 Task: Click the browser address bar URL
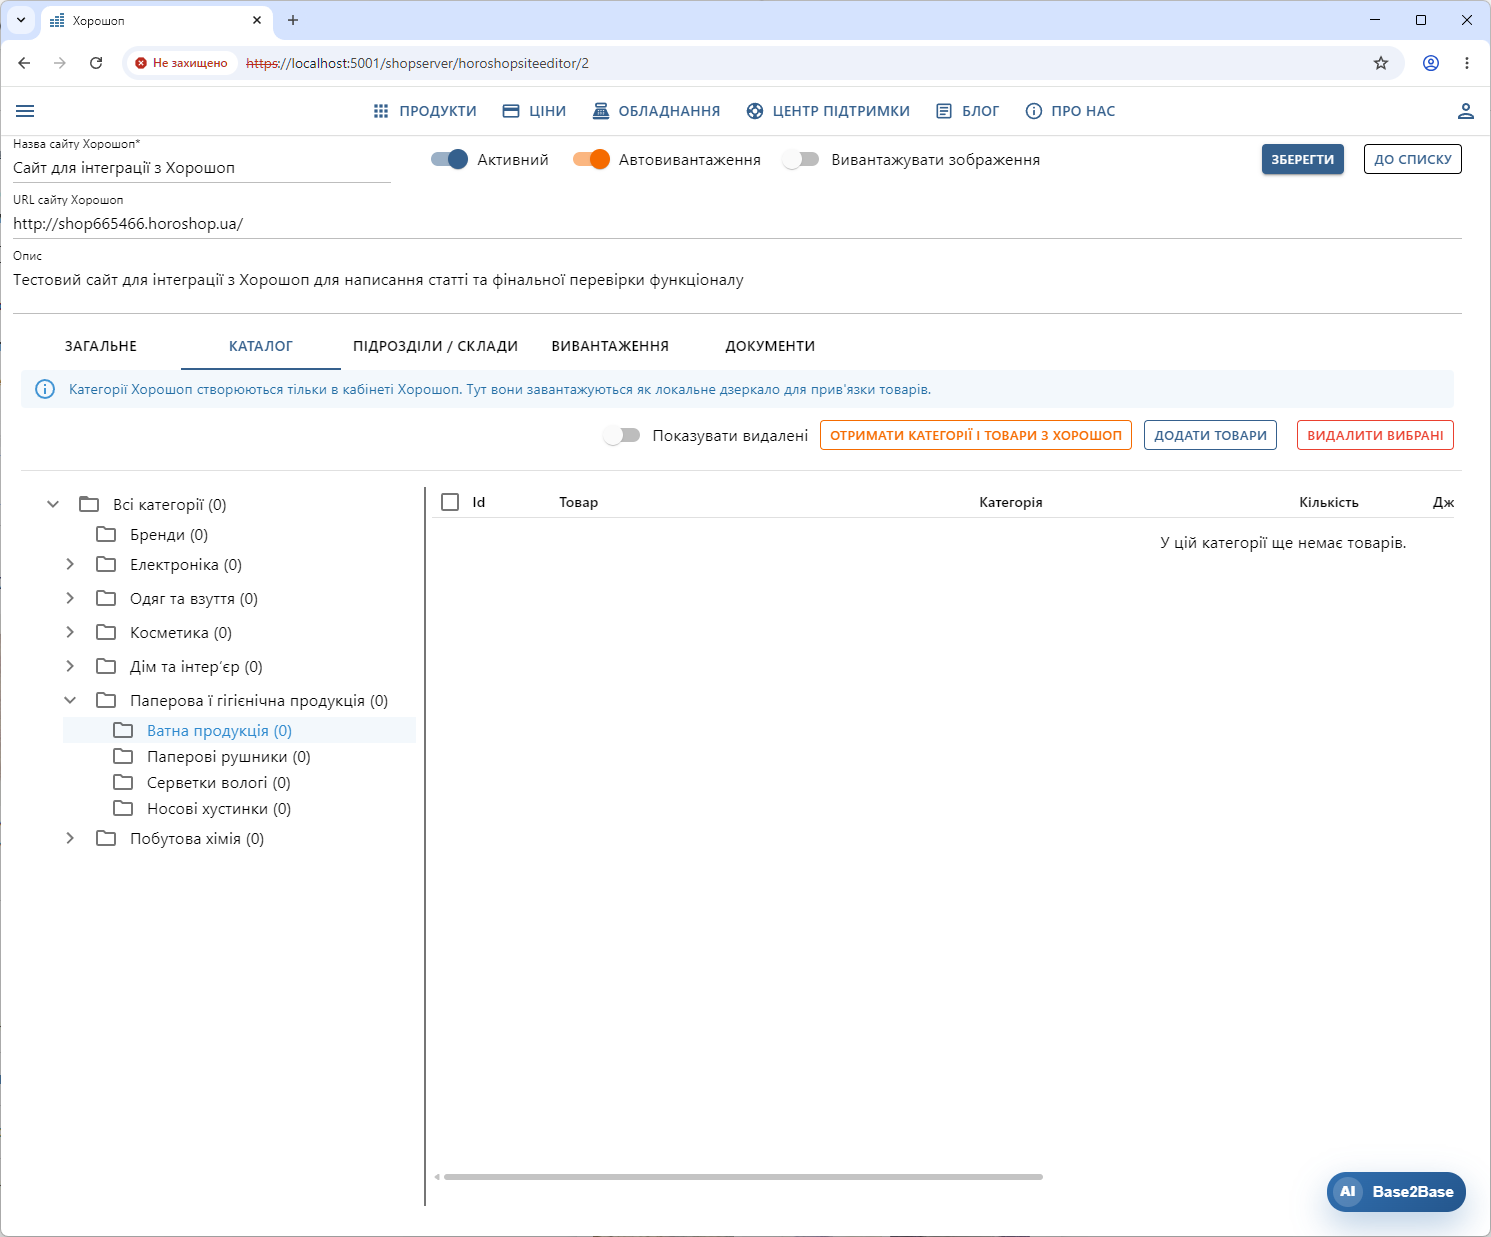[417, 63]
